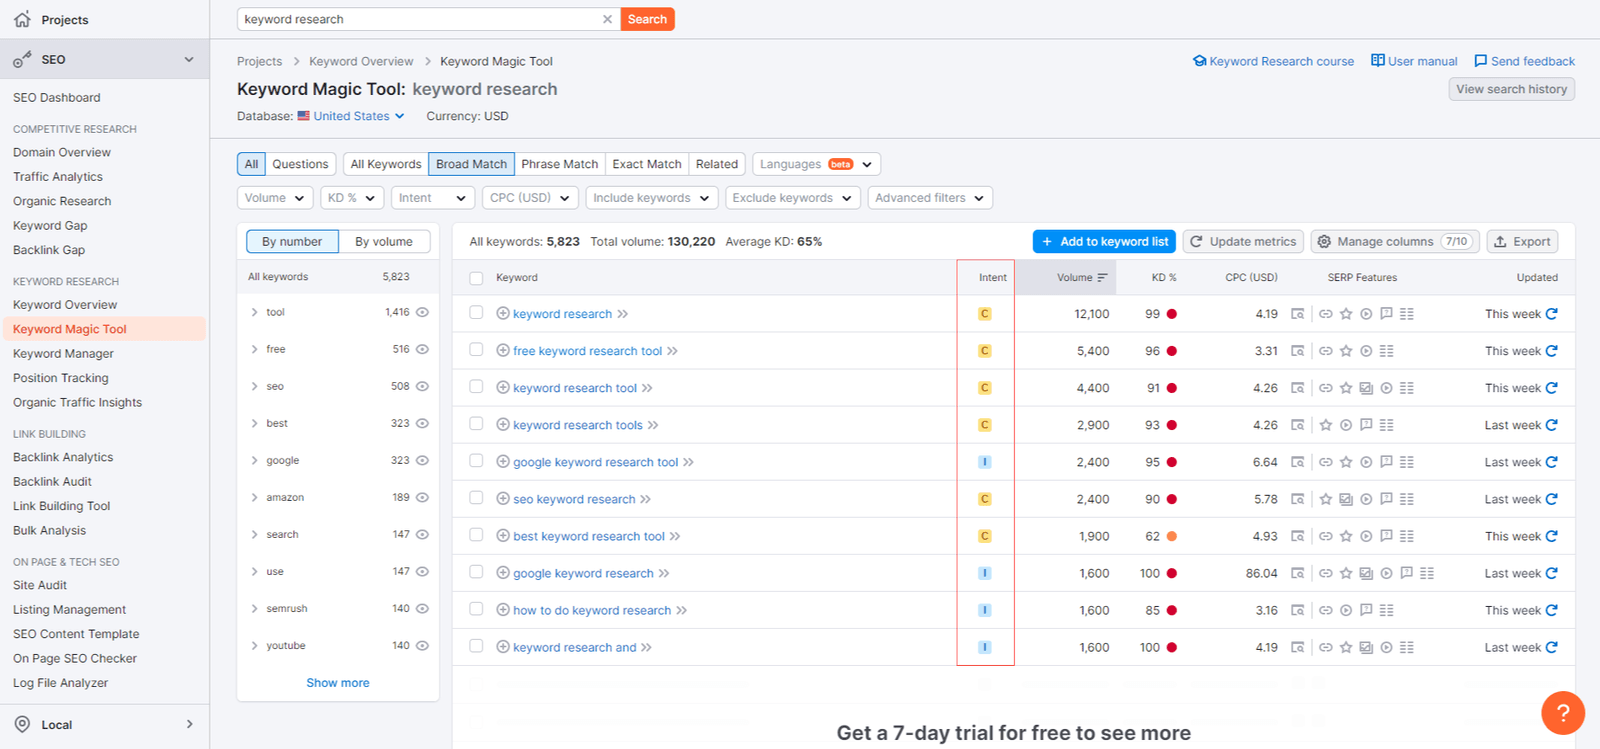Open the Intent filter dropdown
This screenshot has height=749, width=1600.
coord(432,198)
